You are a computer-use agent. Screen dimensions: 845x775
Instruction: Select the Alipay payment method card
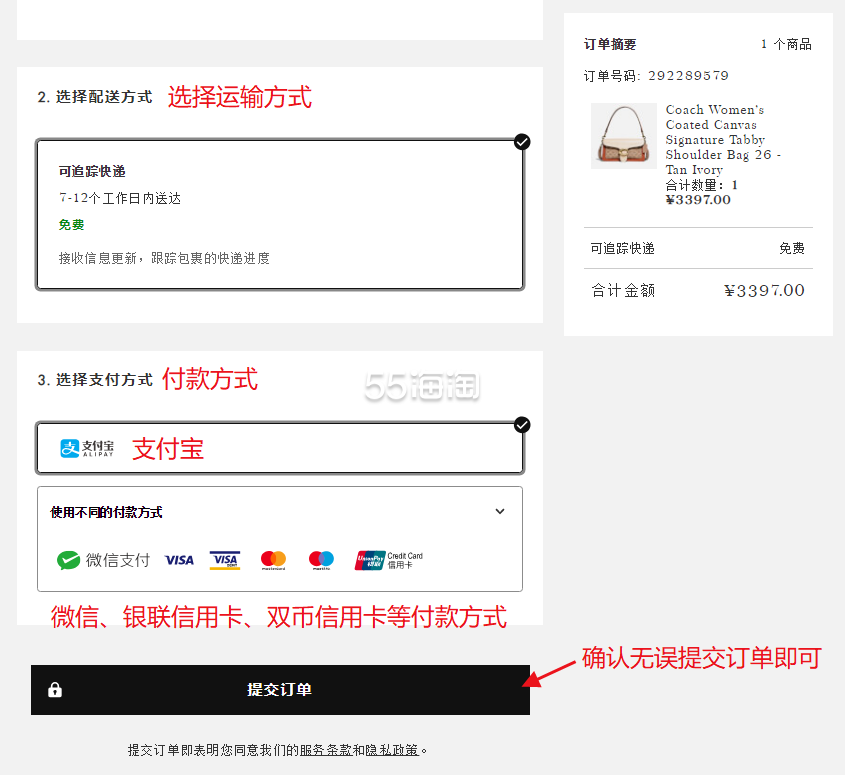click(280, 448)
